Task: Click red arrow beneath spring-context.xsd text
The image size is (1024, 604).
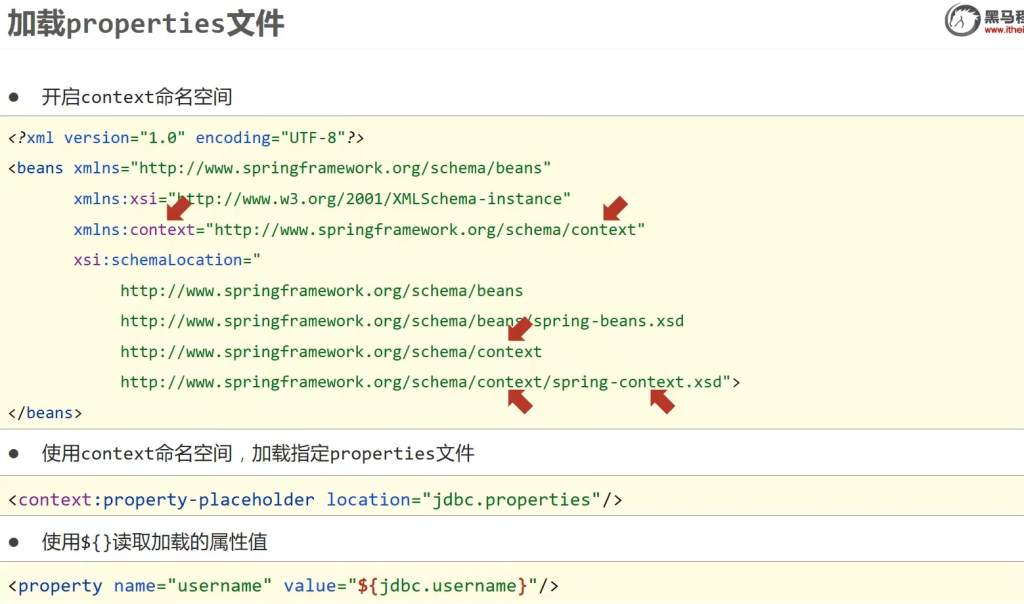Action: coord(662,401)
